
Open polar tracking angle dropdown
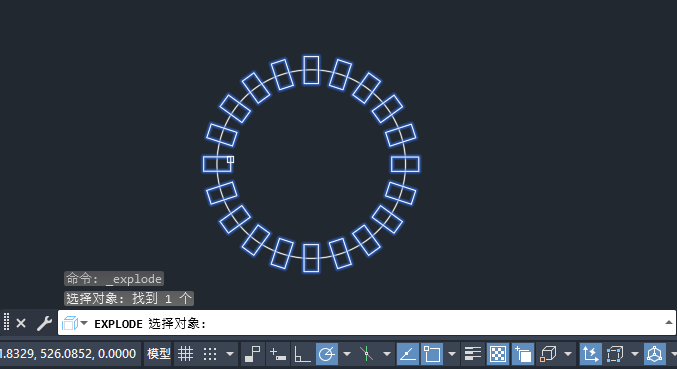(346, 354)
